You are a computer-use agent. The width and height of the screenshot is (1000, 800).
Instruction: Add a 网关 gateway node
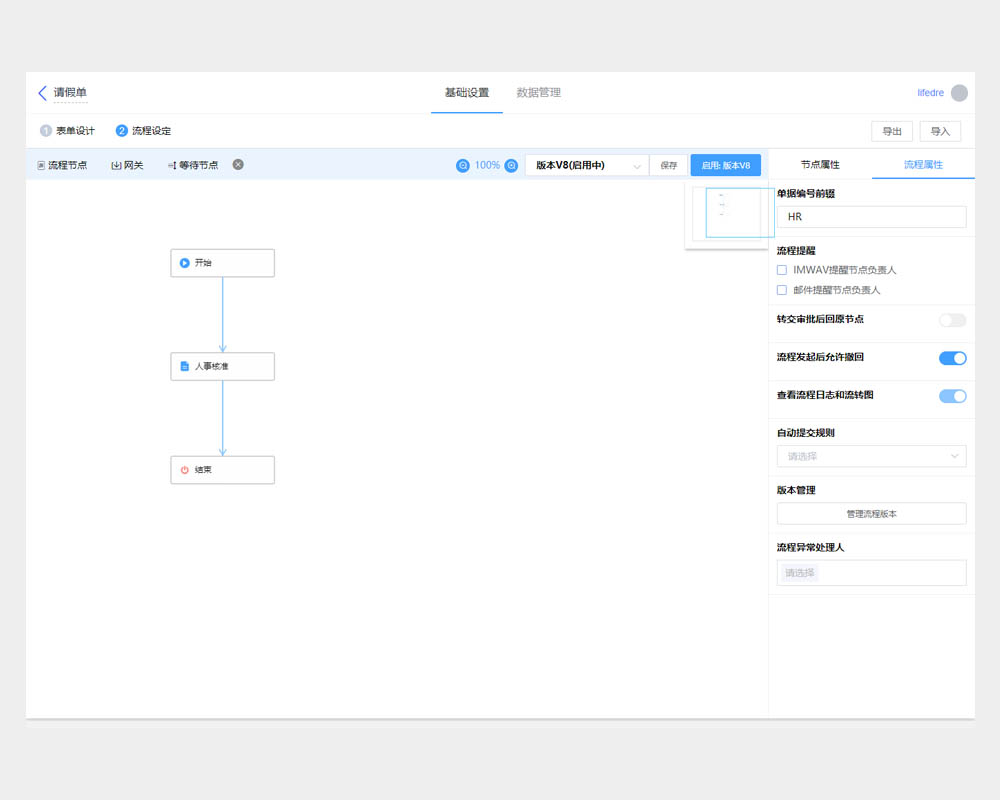(x=127, y=165)
